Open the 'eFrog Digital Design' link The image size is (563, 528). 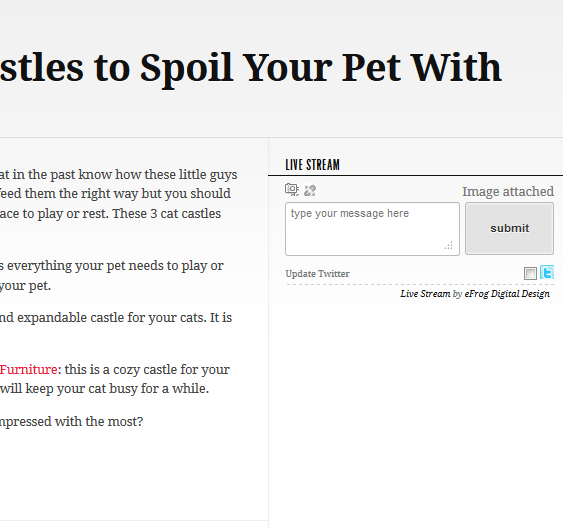[x=507, y=294]
